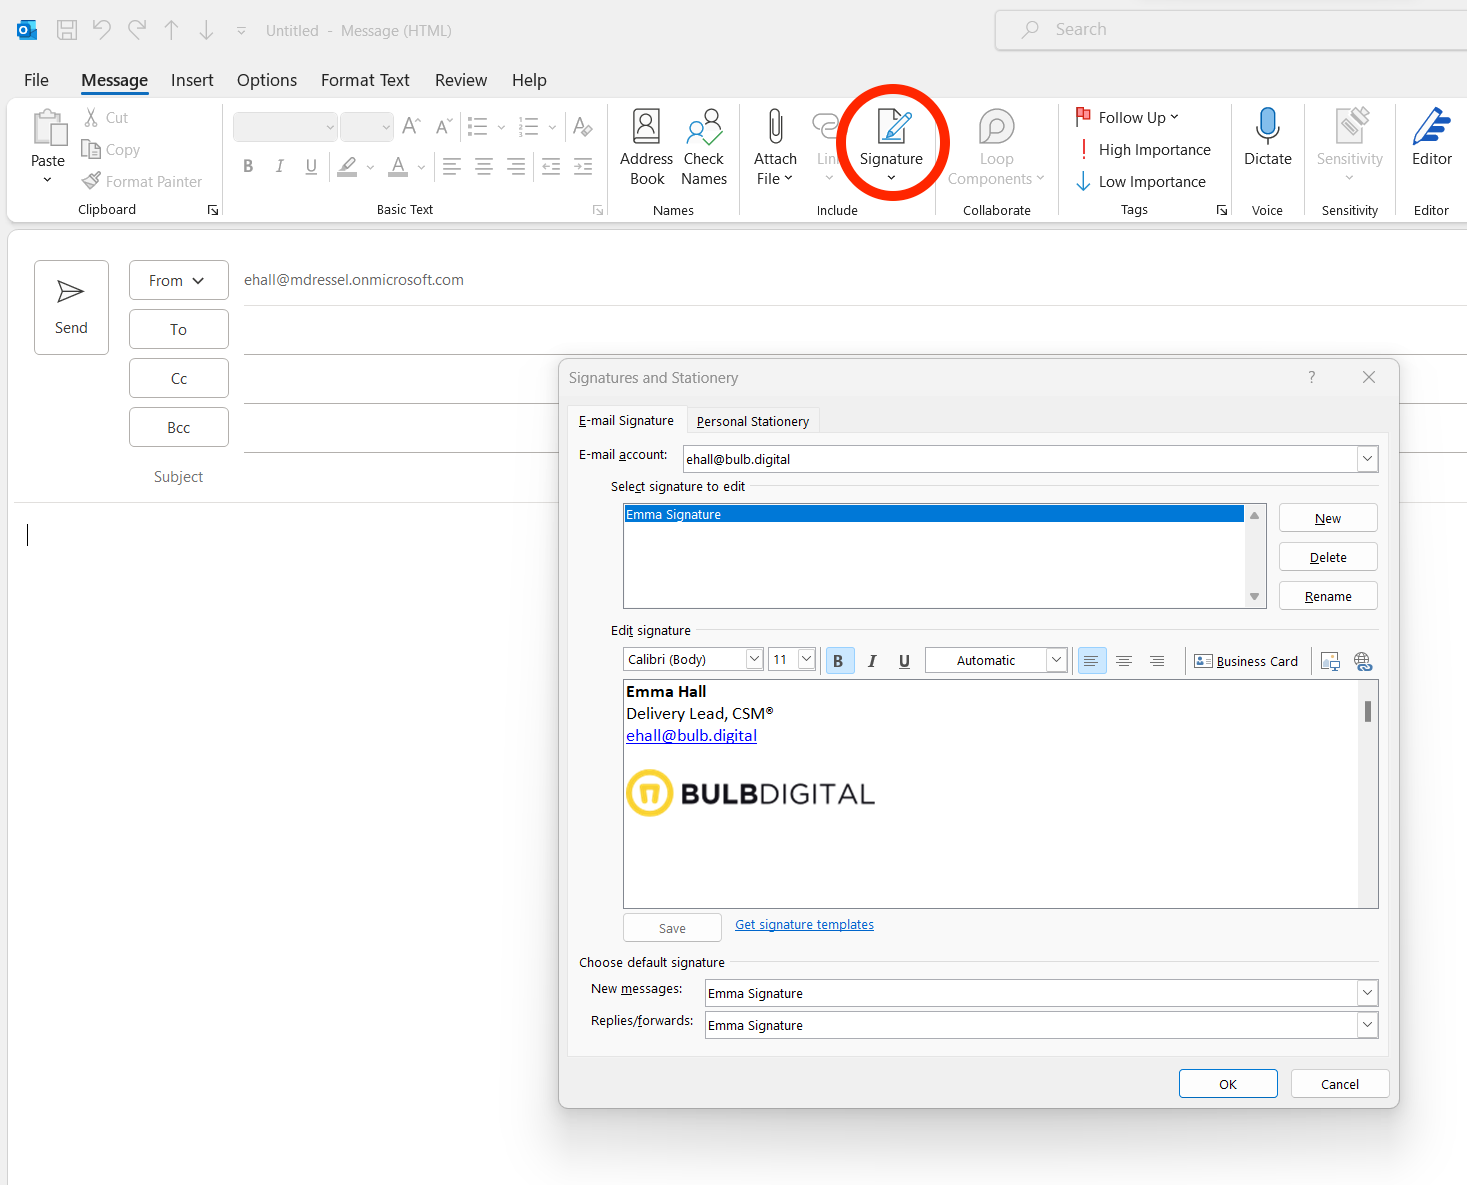Insert a Business Card into the signature
The image size is (1467, 1185).
point(1246,661)
